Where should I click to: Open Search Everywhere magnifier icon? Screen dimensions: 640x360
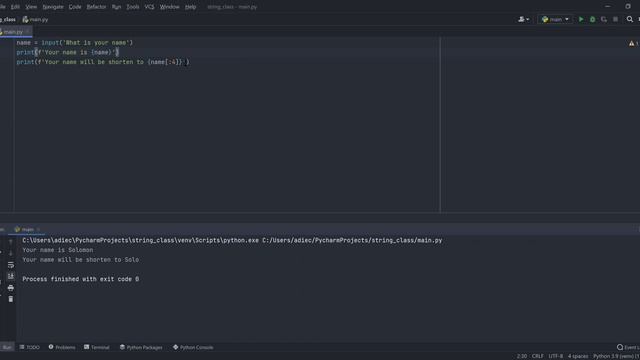[x=629, y=19]
